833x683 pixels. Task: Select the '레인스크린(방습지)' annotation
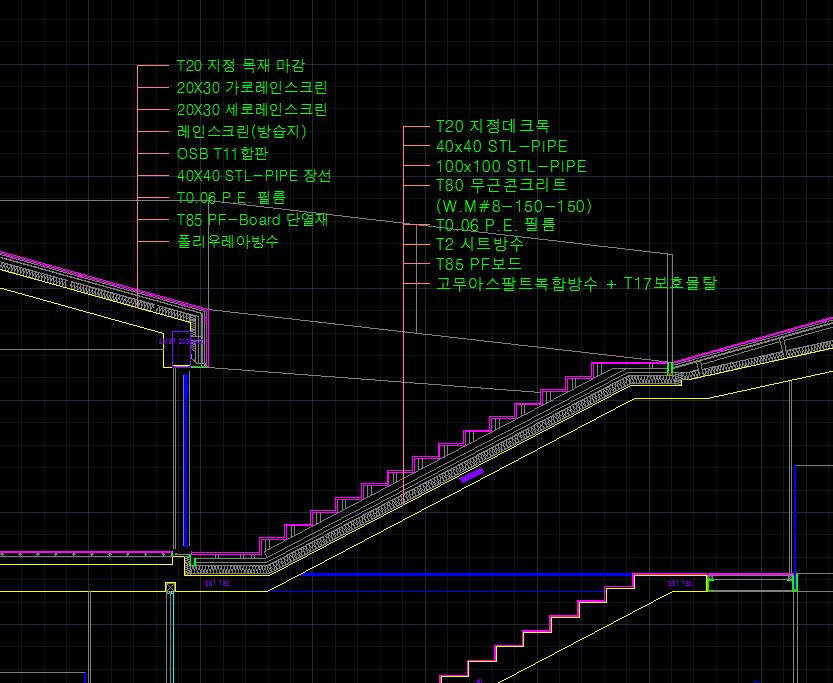(241, 132)
